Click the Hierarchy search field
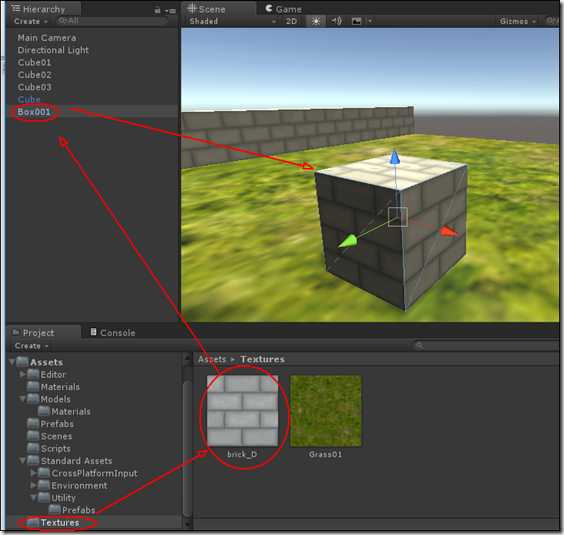Screen dimensions: 564x535 [x=112, y=21]
